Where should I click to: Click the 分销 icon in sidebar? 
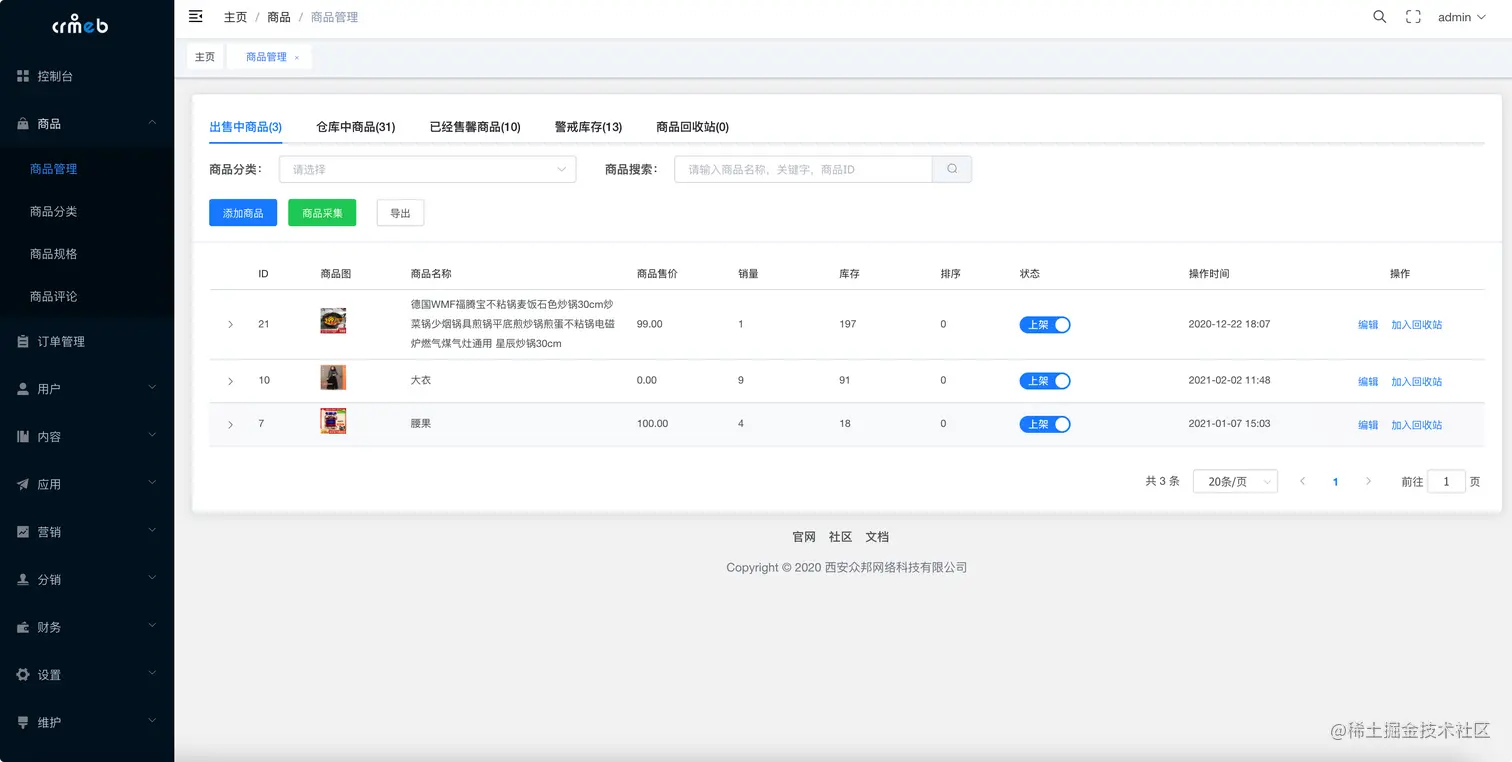tap(23, 580)
